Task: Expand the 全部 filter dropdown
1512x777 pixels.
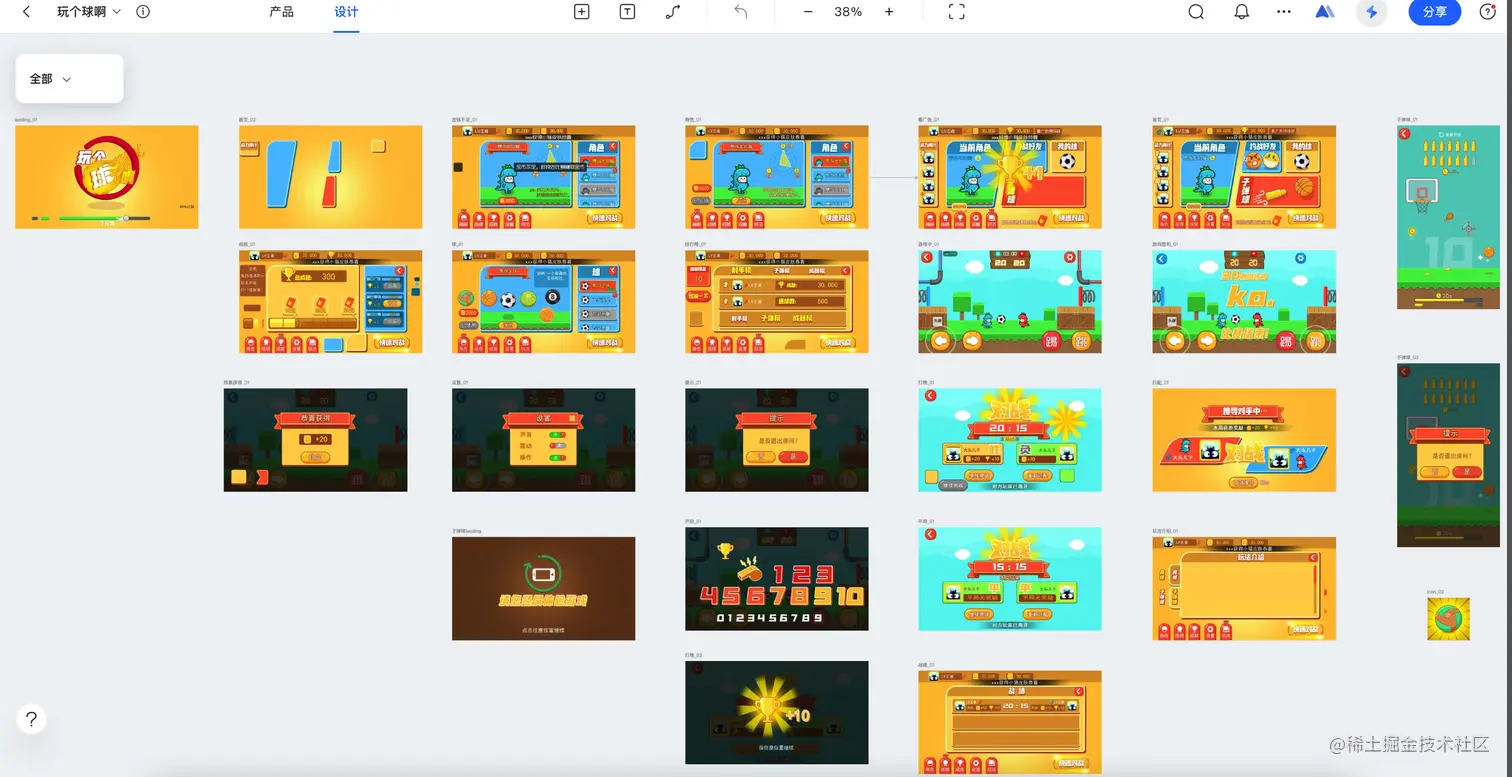Action: (x=69, y=78)
